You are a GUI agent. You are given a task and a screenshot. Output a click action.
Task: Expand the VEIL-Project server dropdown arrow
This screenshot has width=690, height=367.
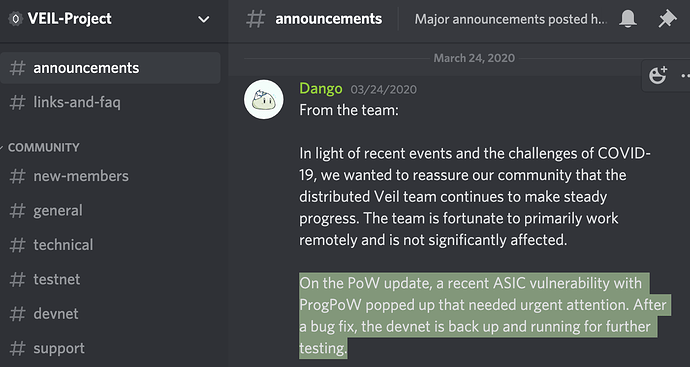203,19
